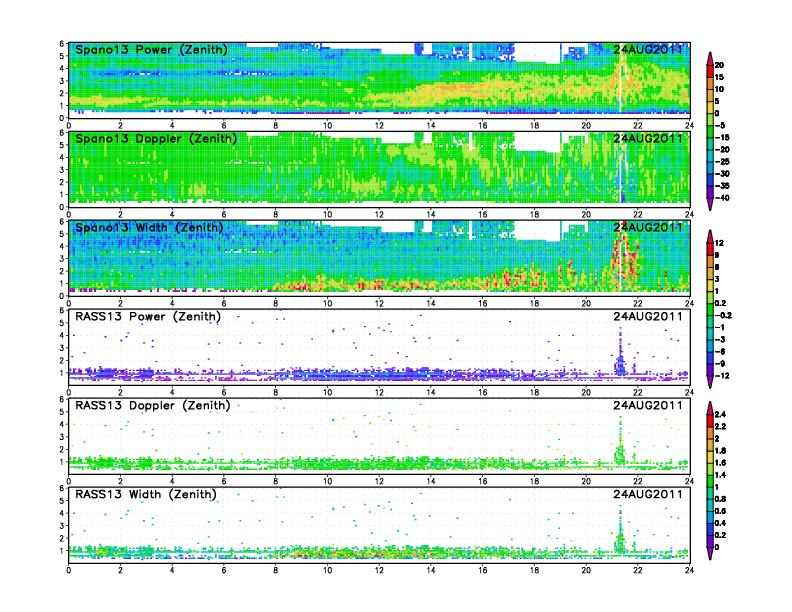Click the 20 label on the top colorbar

pyautogui.click(x=719, y=65)
